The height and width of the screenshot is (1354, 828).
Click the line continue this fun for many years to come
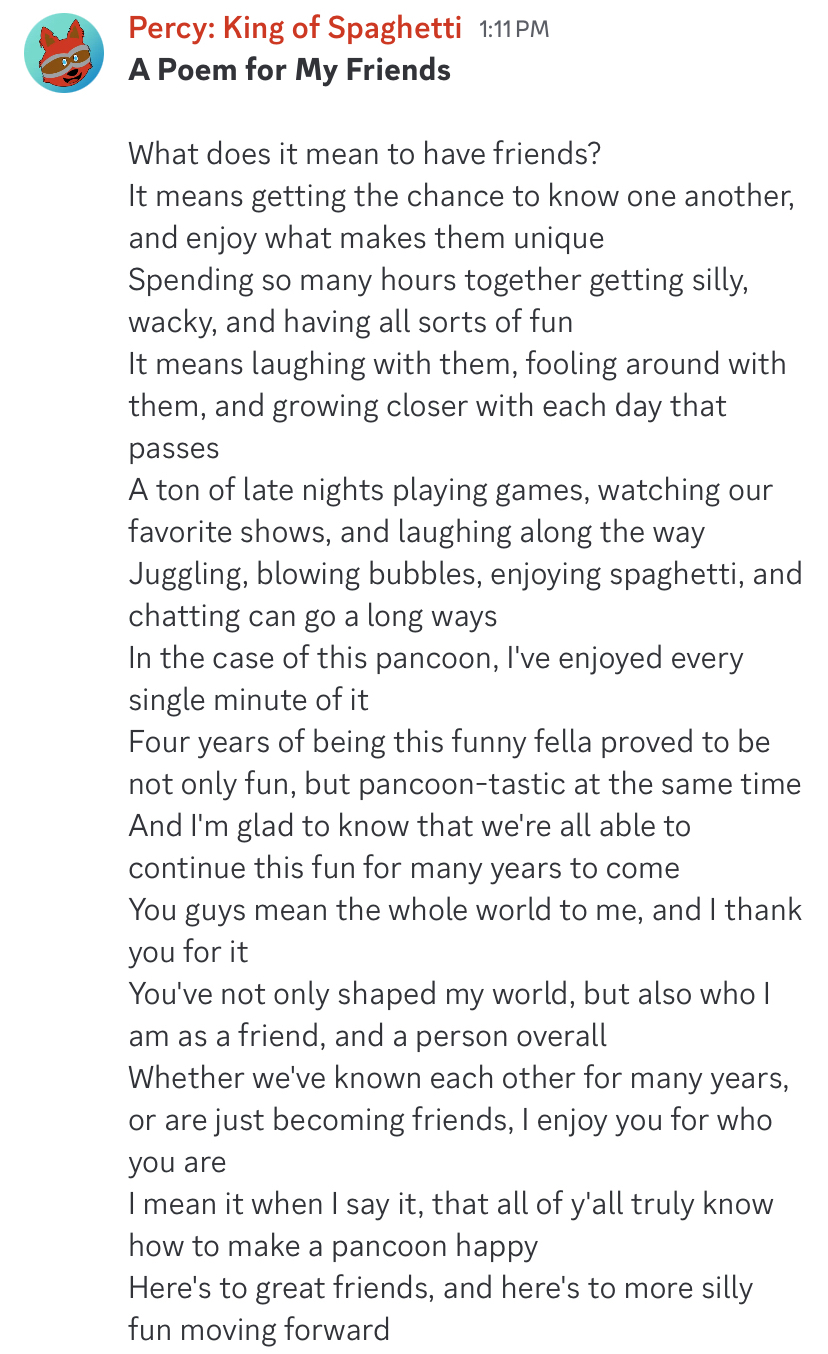pos(404,868)
